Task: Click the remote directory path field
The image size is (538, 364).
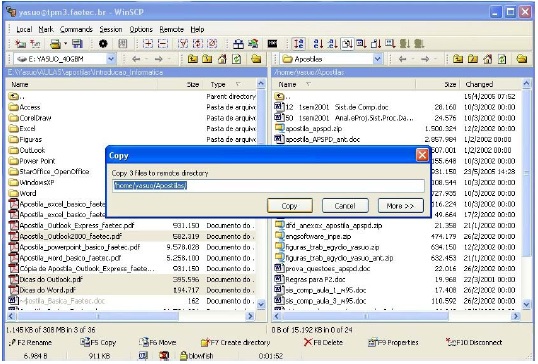Action: click(269, 186)
